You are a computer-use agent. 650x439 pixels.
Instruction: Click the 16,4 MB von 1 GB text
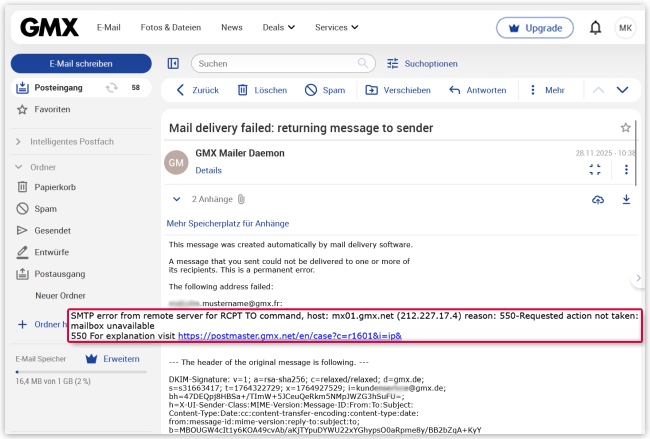point(53,381)
